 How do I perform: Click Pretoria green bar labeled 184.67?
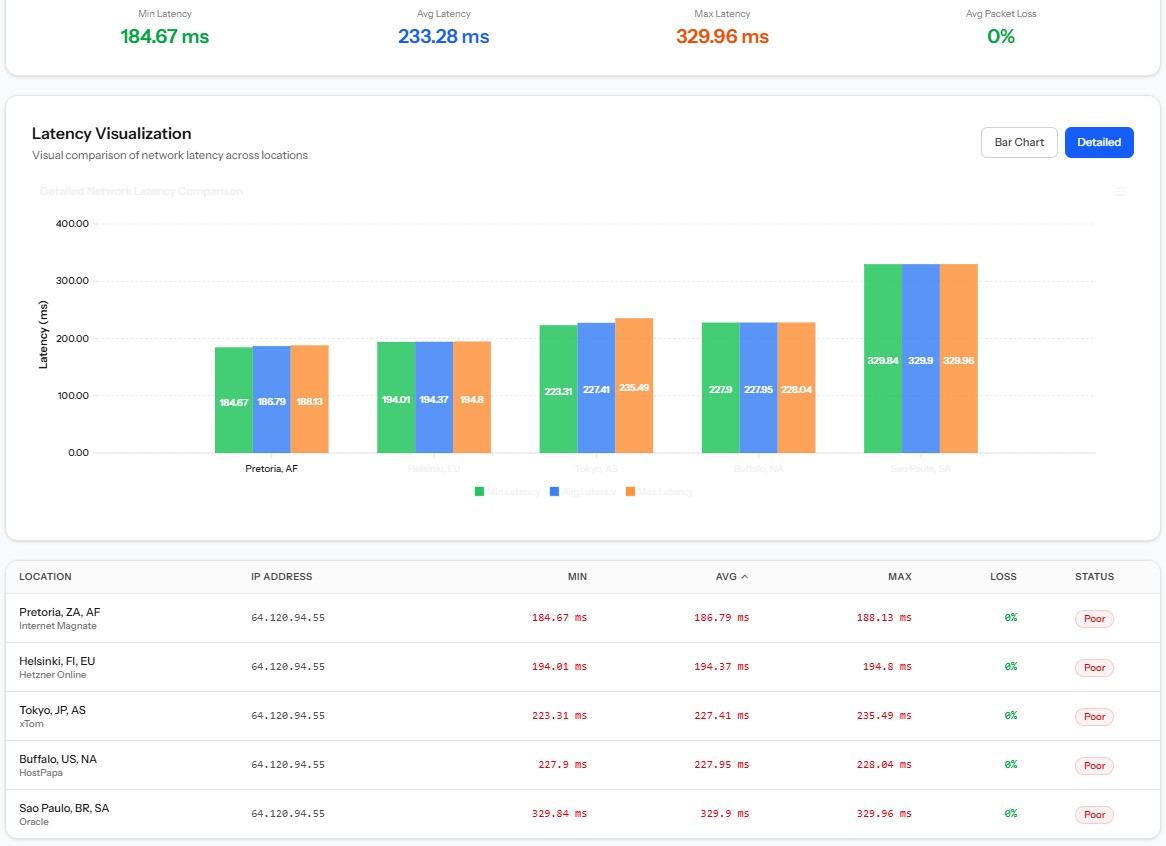[233, 400]
